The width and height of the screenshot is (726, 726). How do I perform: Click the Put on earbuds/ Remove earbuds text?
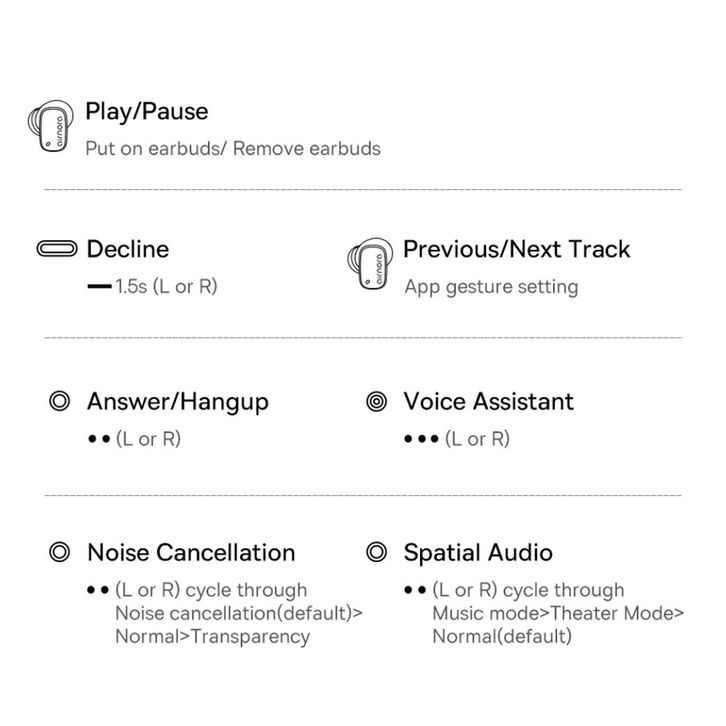[233, 149]
